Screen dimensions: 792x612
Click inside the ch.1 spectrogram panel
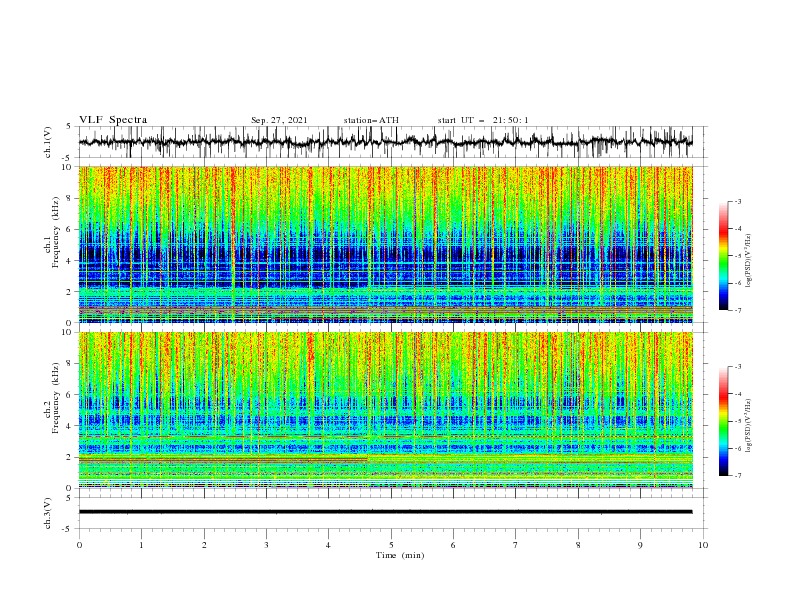[385, 244]
